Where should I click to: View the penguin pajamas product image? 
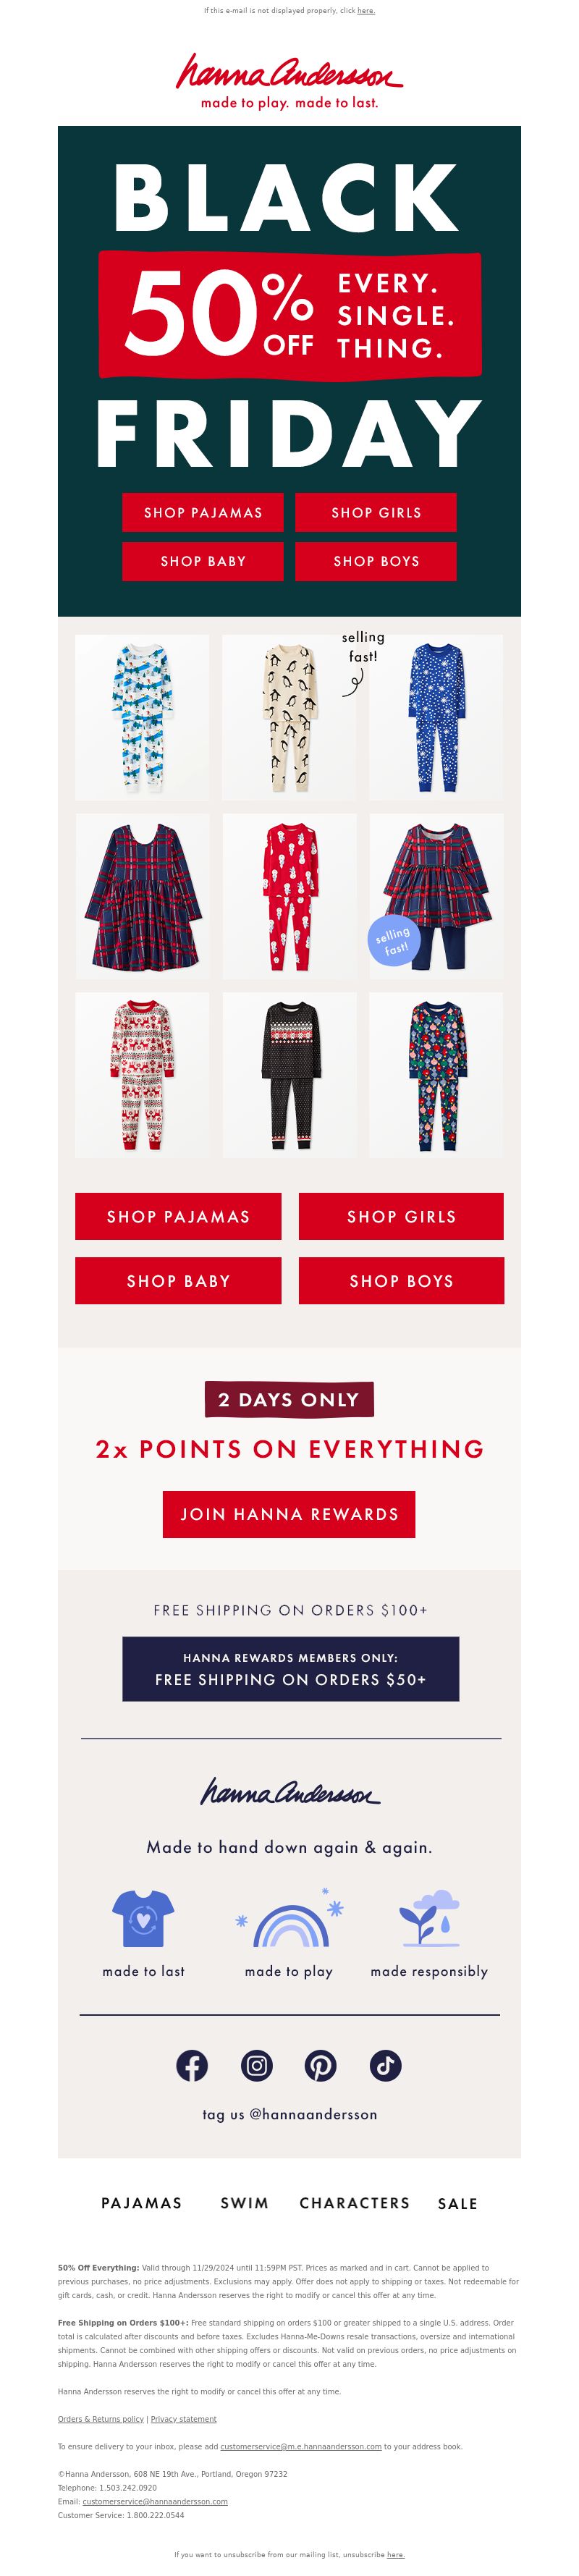tap(289, 717)
